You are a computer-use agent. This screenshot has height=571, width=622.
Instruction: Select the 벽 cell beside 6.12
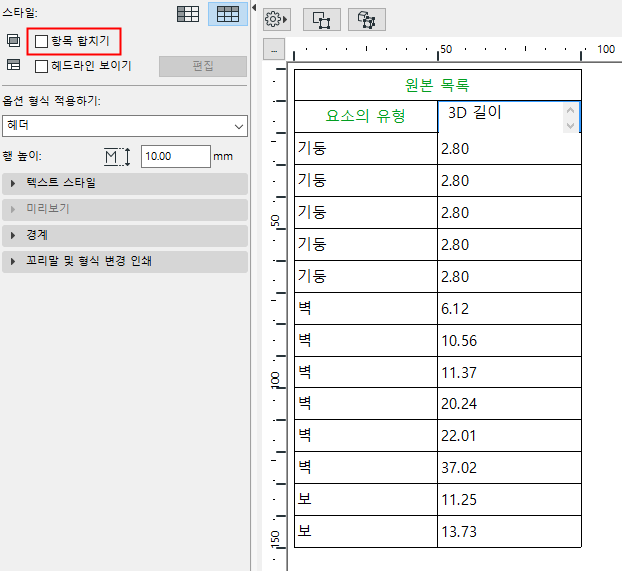pos(366,308)
